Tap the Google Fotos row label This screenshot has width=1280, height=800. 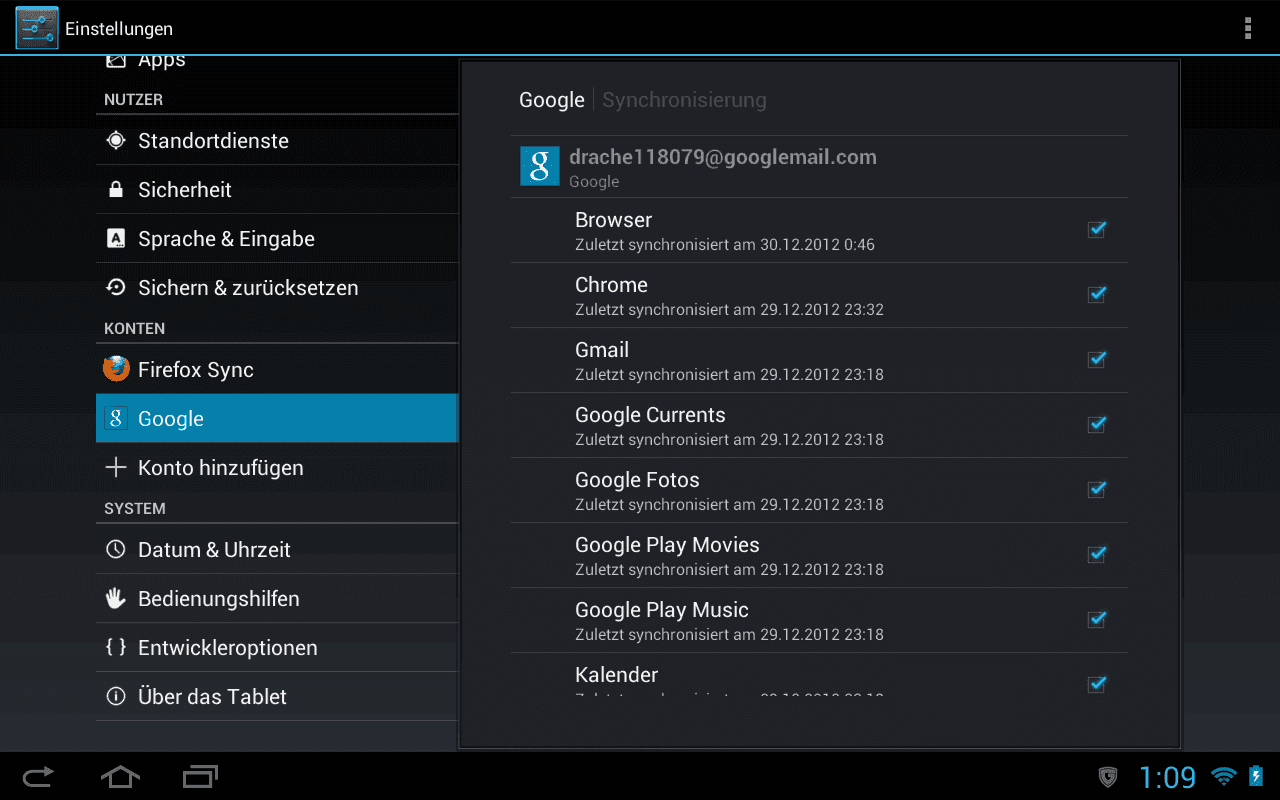[x=637, y=480]
